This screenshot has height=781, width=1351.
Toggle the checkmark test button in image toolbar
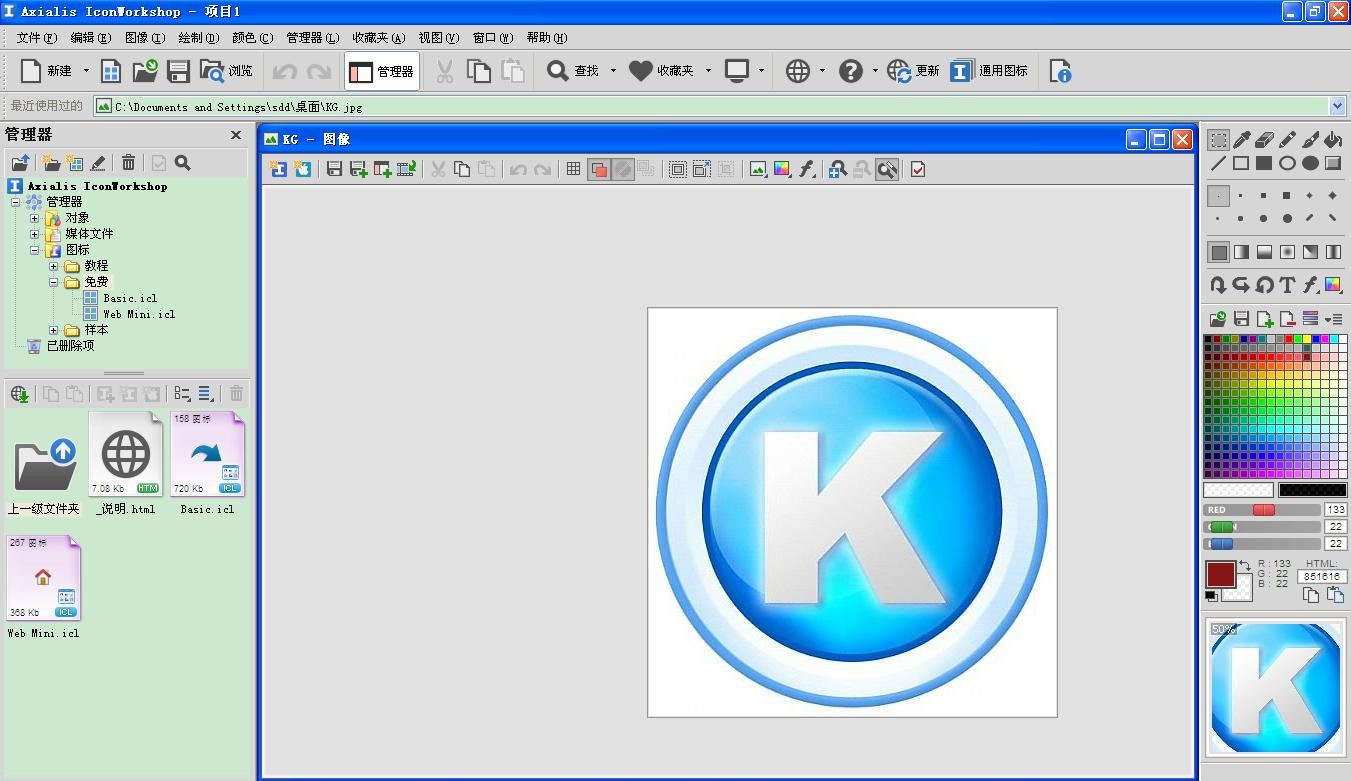tap(918, 169)
